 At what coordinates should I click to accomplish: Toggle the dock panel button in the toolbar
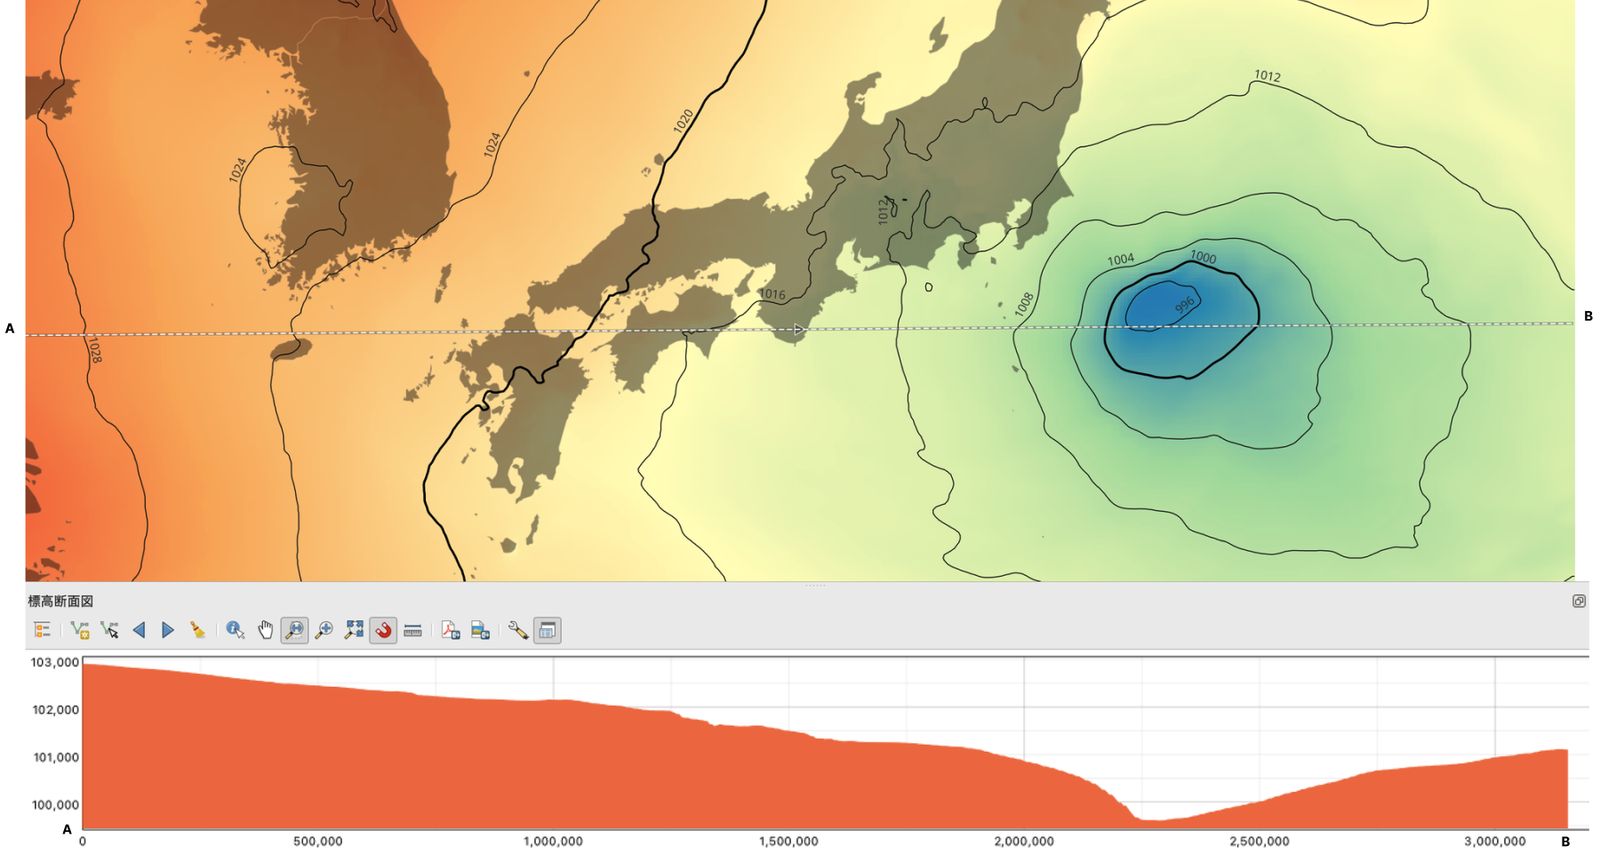[547, 630]
